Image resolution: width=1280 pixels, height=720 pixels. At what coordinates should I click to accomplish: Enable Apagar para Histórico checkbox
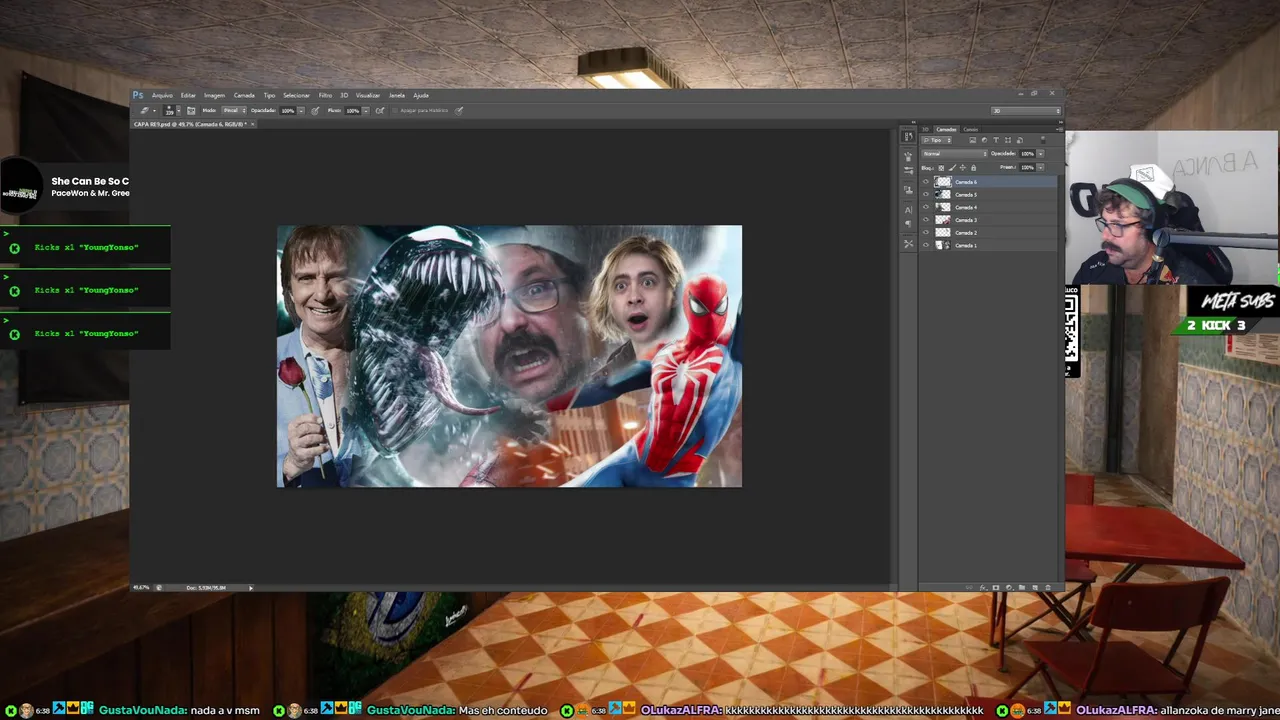(395, 111)
